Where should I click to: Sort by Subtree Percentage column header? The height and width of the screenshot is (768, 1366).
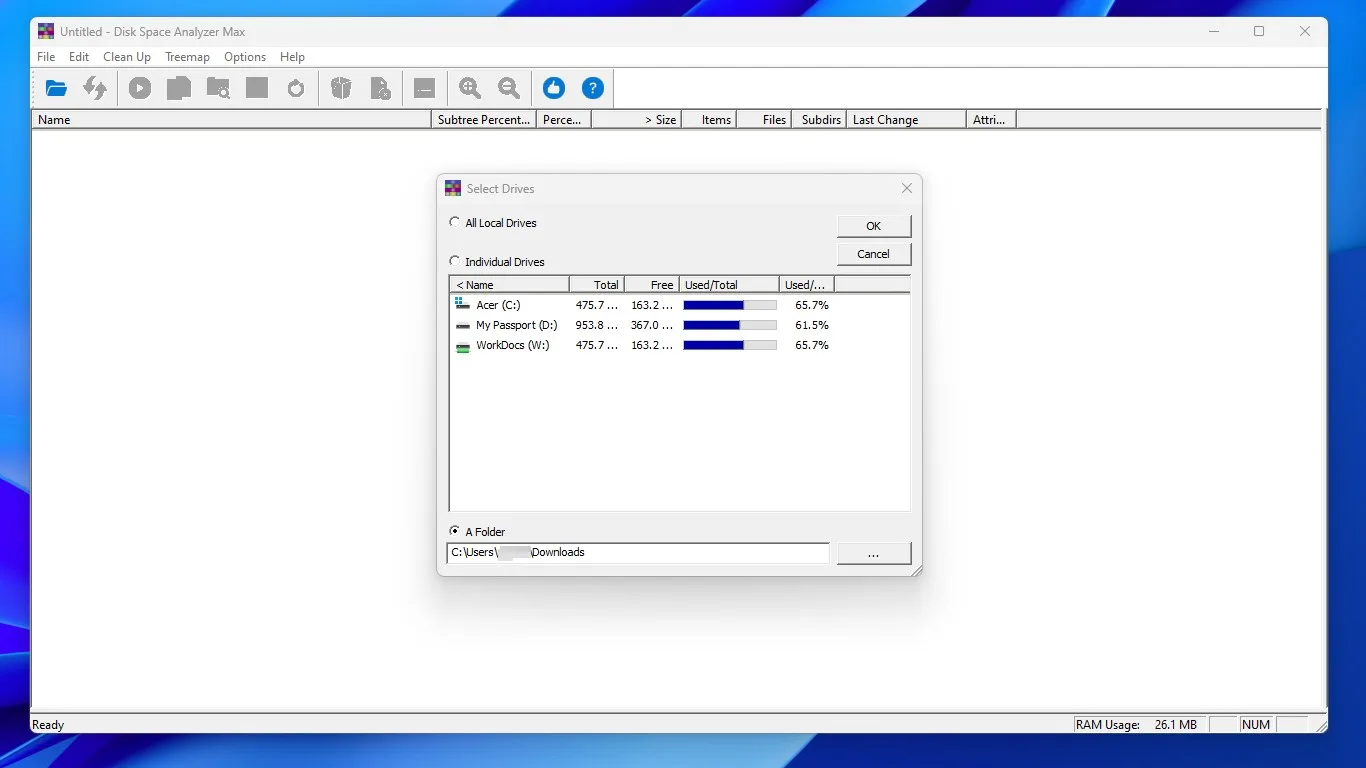[x=483, y=119]
